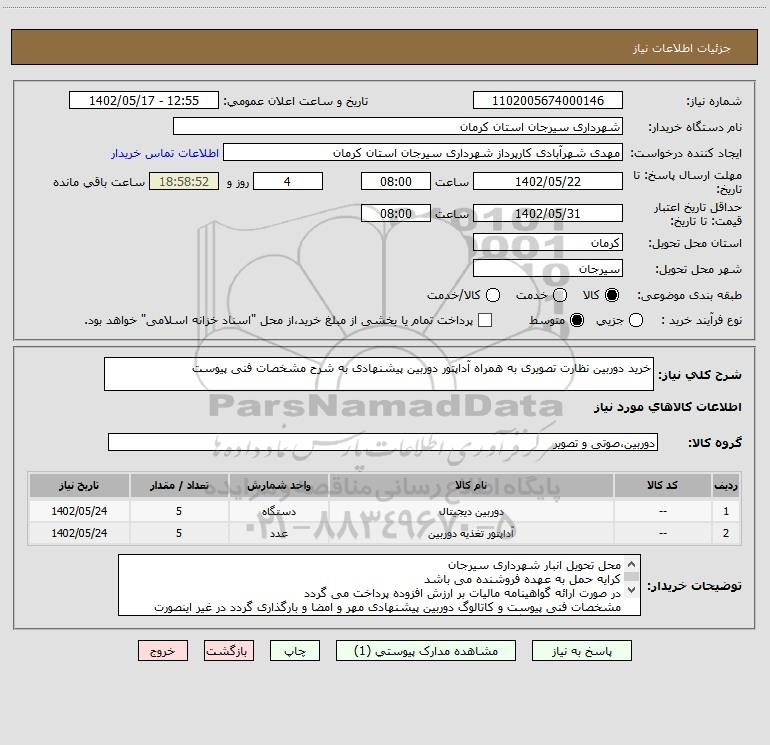
Task: Click the کد کالا column header
Action: (x=662, y=486)
